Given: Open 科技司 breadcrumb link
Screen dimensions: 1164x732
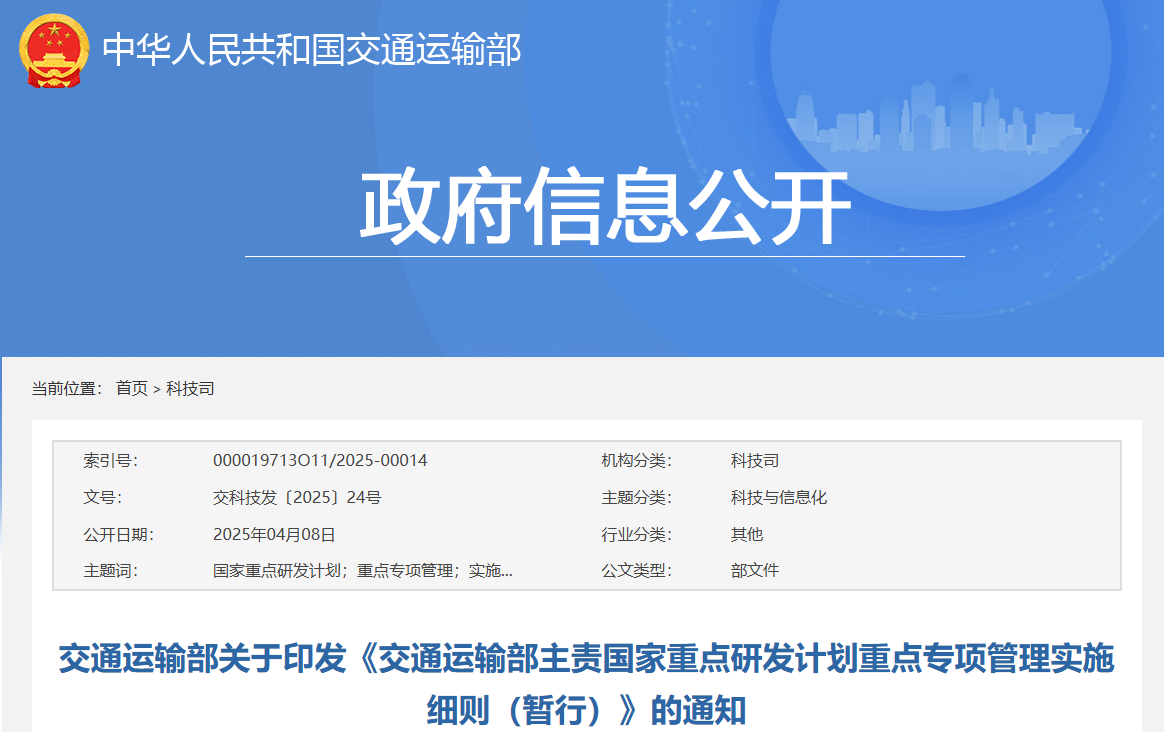Looking at the screenshot, I should (x=190, y=388).
